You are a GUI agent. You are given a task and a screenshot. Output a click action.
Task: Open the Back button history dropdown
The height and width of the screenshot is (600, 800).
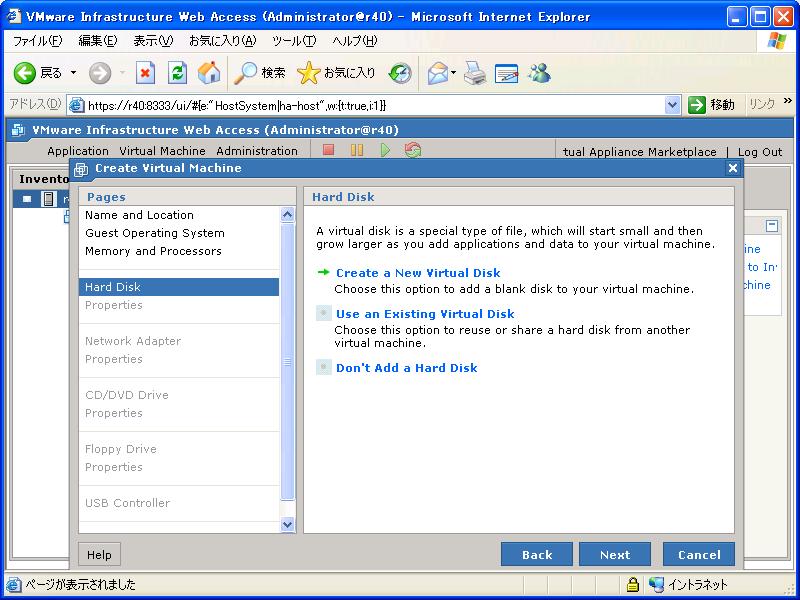73,73
